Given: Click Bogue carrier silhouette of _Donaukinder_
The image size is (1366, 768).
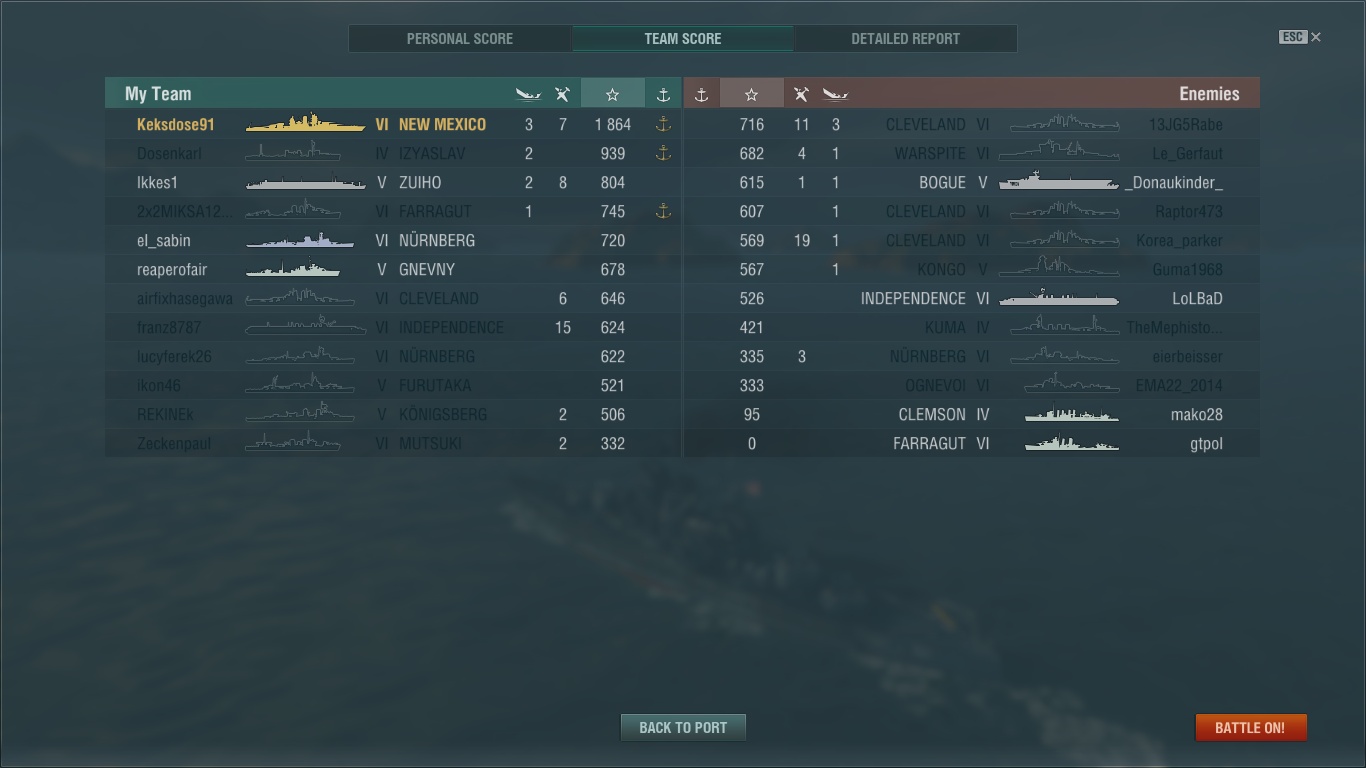Looking at the screenshot, I should (x=1059, y=182).
